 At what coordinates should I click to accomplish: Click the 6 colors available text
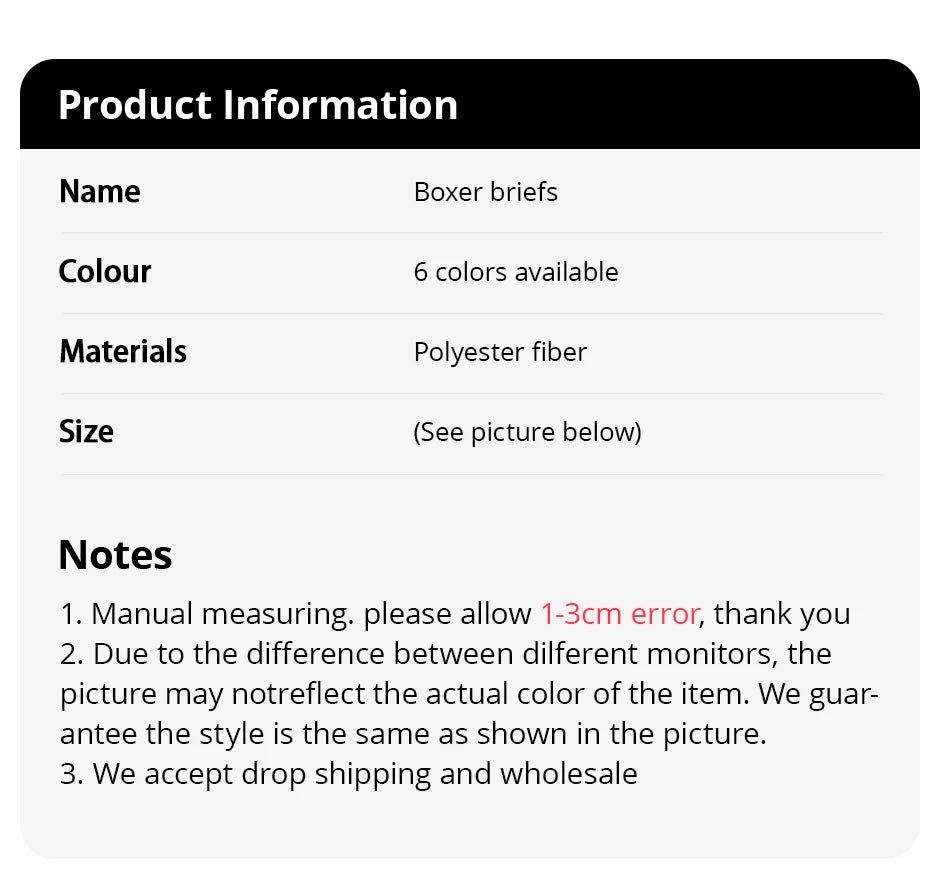tap(516, 272)
